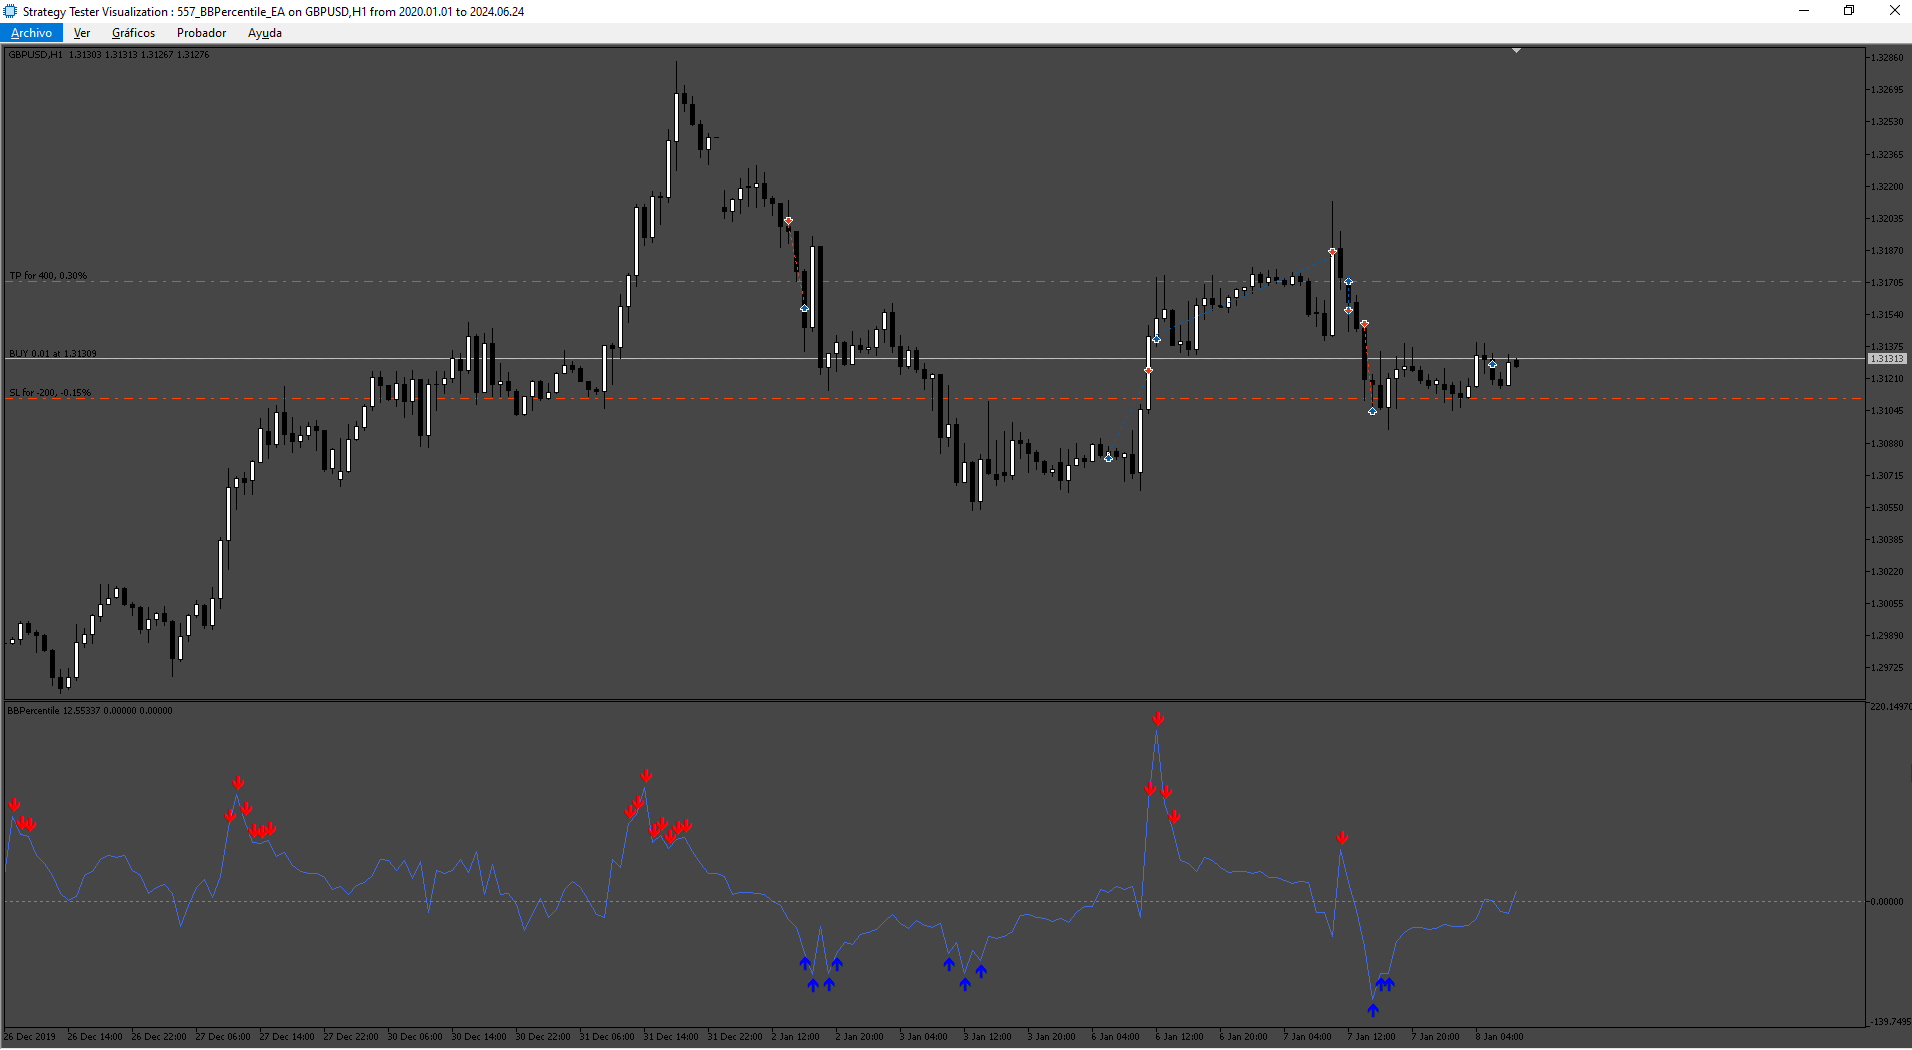This screenshot has width=1912, height=1050.
Task: Click the 1.31045 price axis label
Action: coord(1887,411)
